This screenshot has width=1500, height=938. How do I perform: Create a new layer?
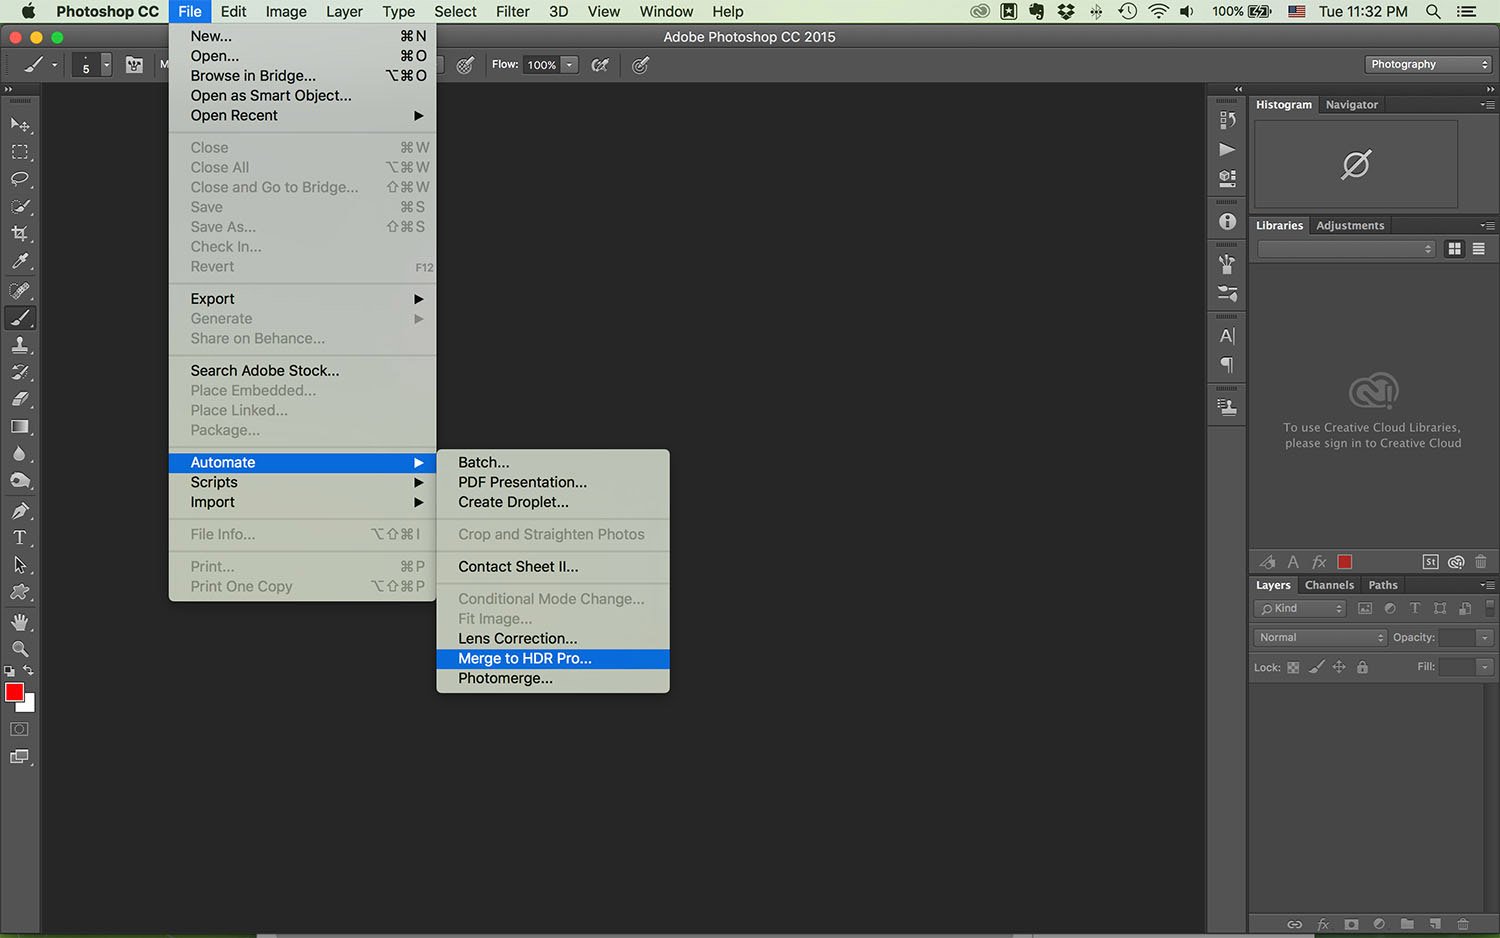[x=1434, y=925]
